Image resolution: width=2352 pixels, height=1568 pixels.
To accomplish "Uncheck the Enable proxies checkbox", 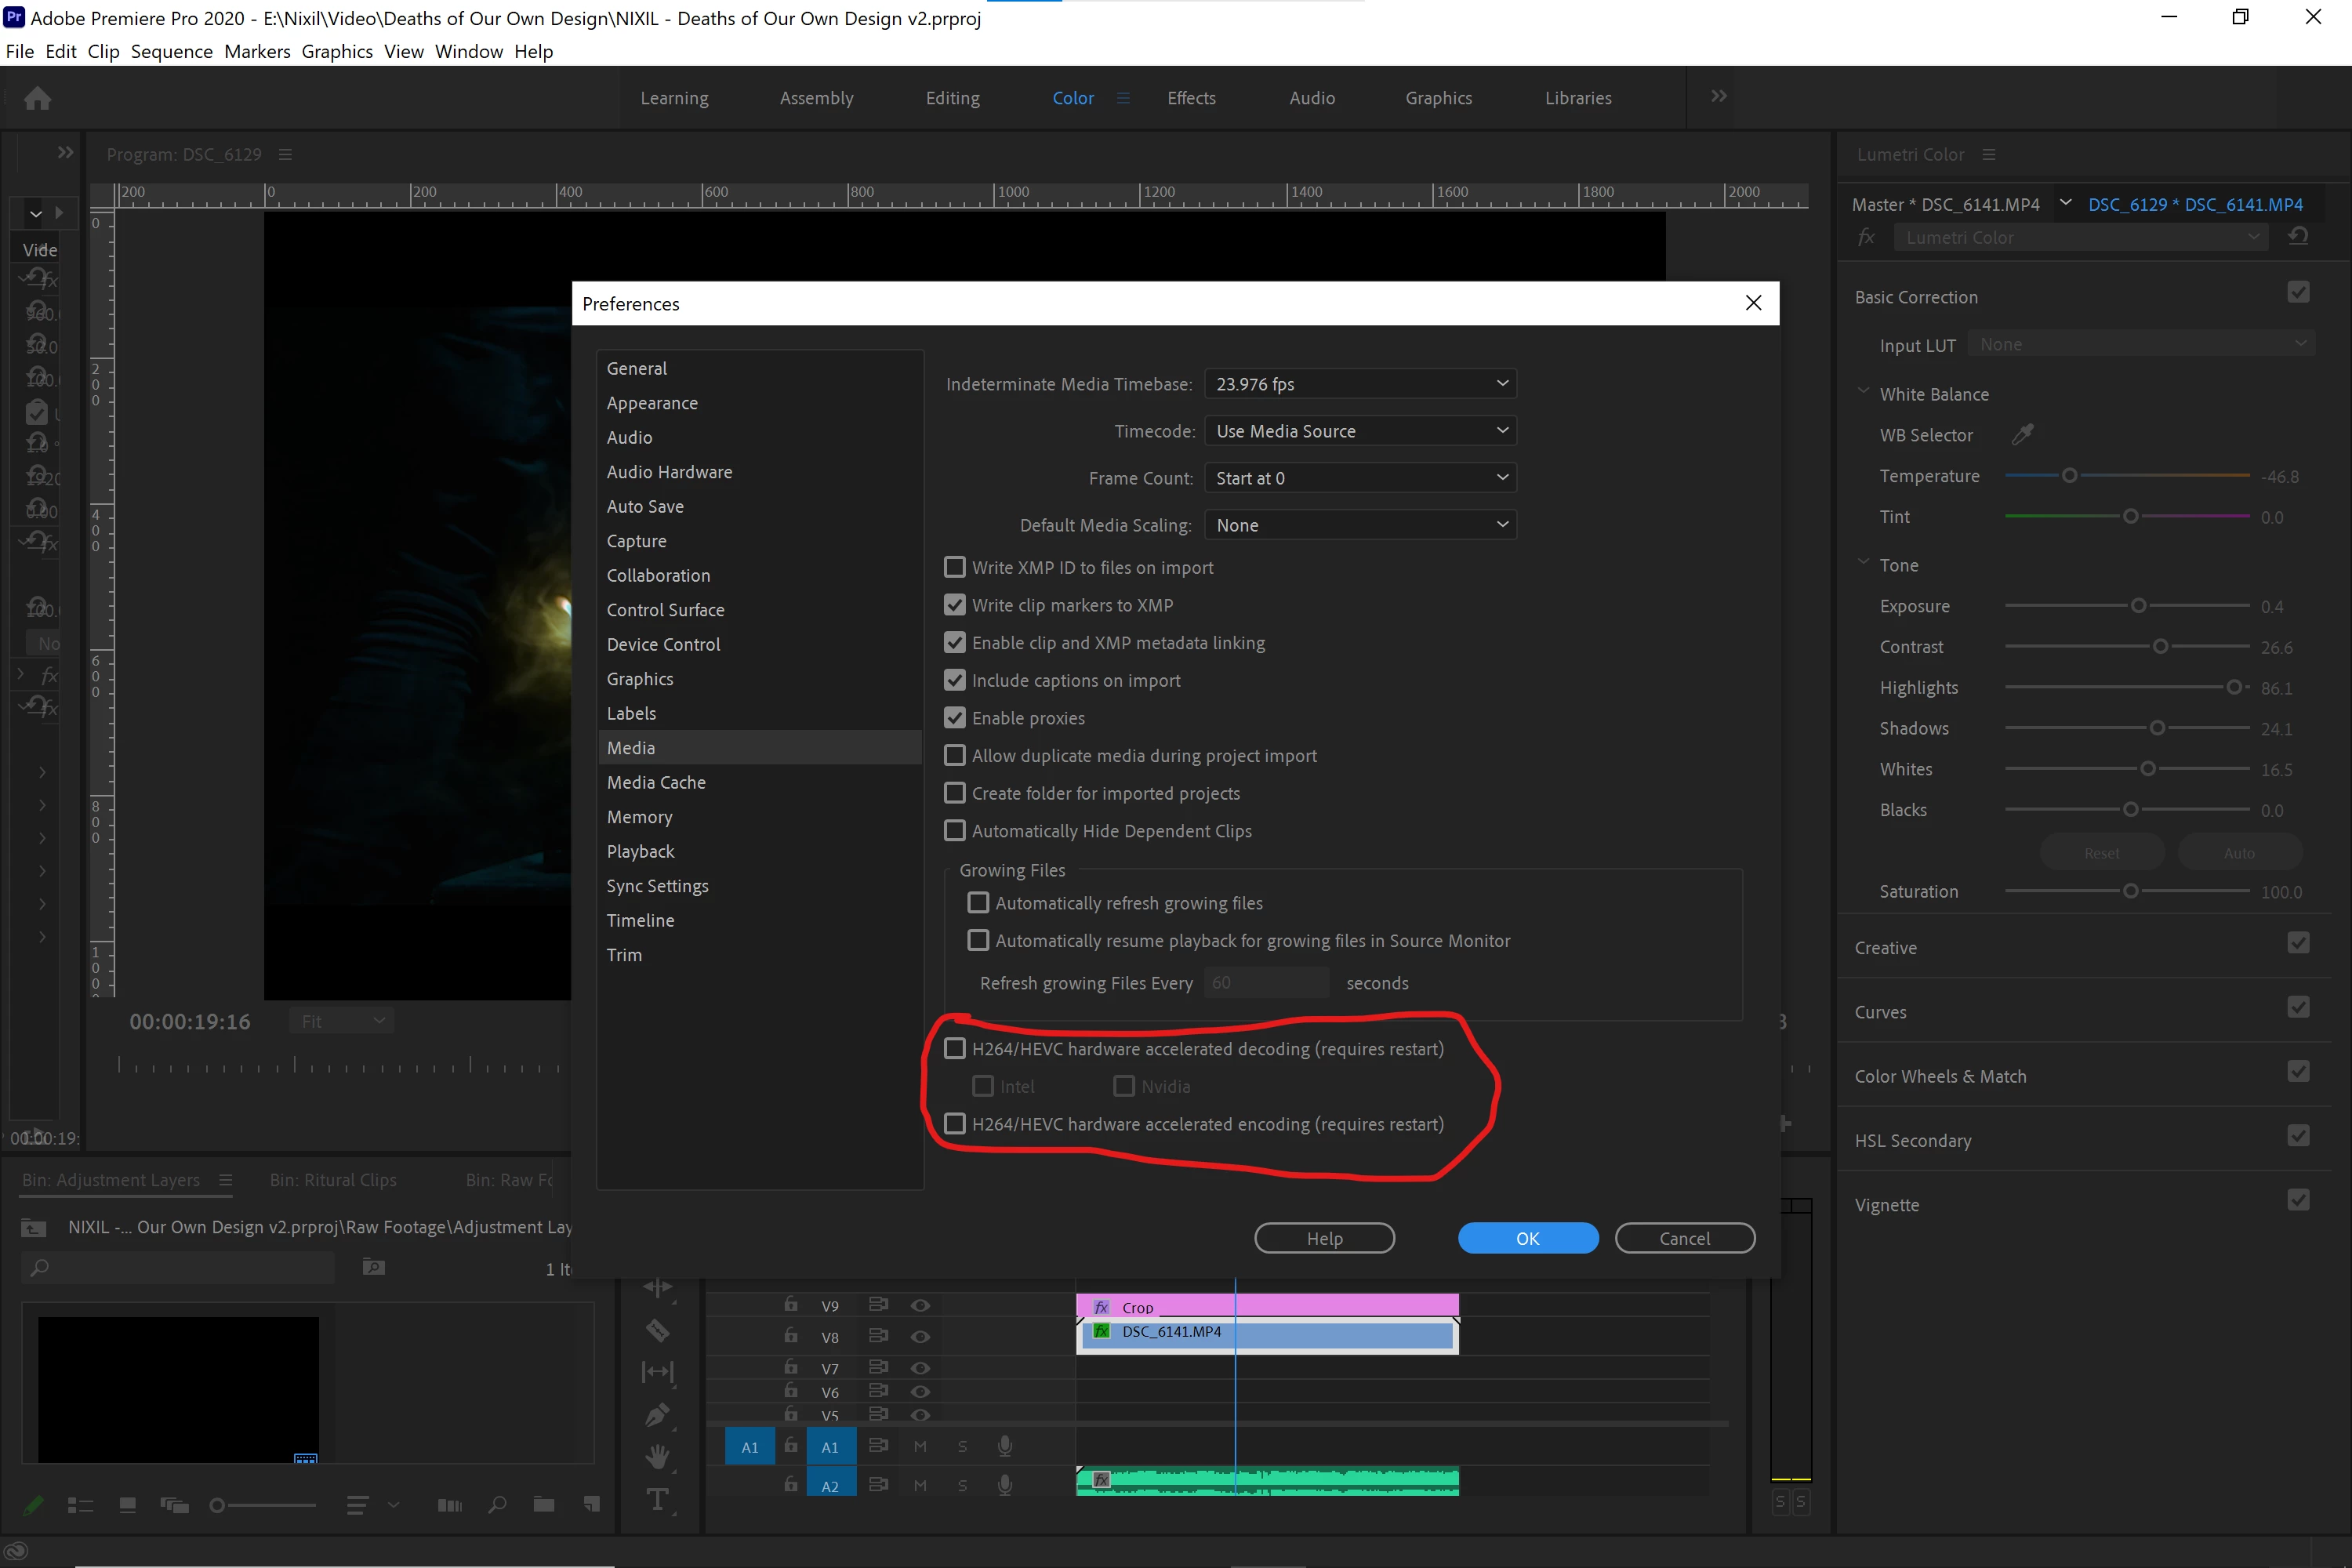I will pos(955,718).
